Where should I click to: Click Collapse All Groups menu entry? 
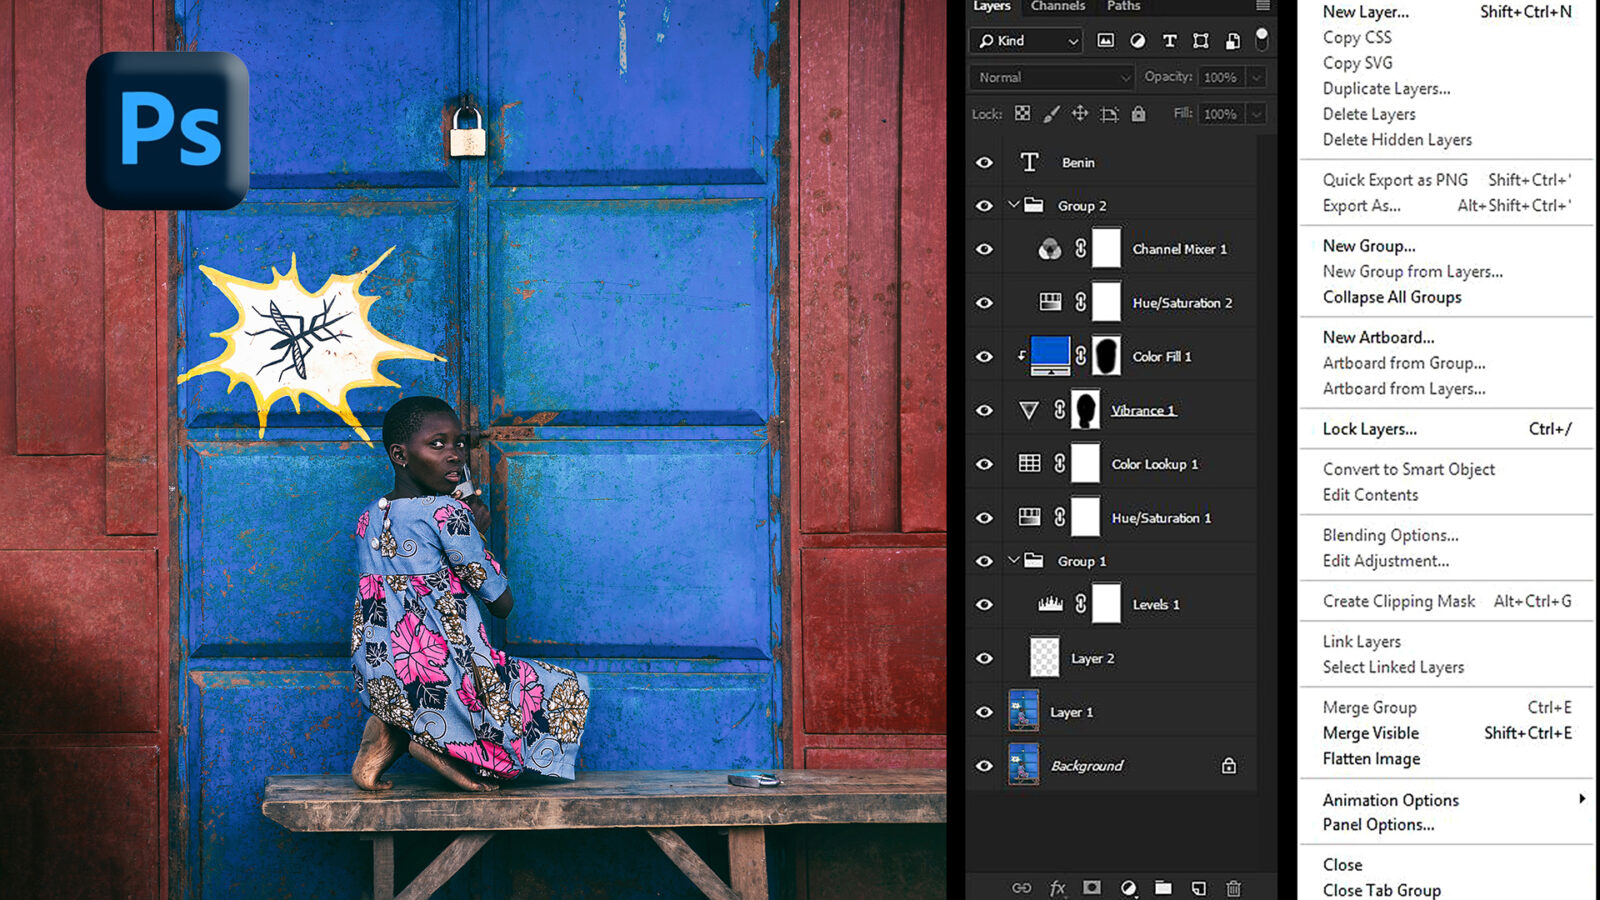(1391, 297)
